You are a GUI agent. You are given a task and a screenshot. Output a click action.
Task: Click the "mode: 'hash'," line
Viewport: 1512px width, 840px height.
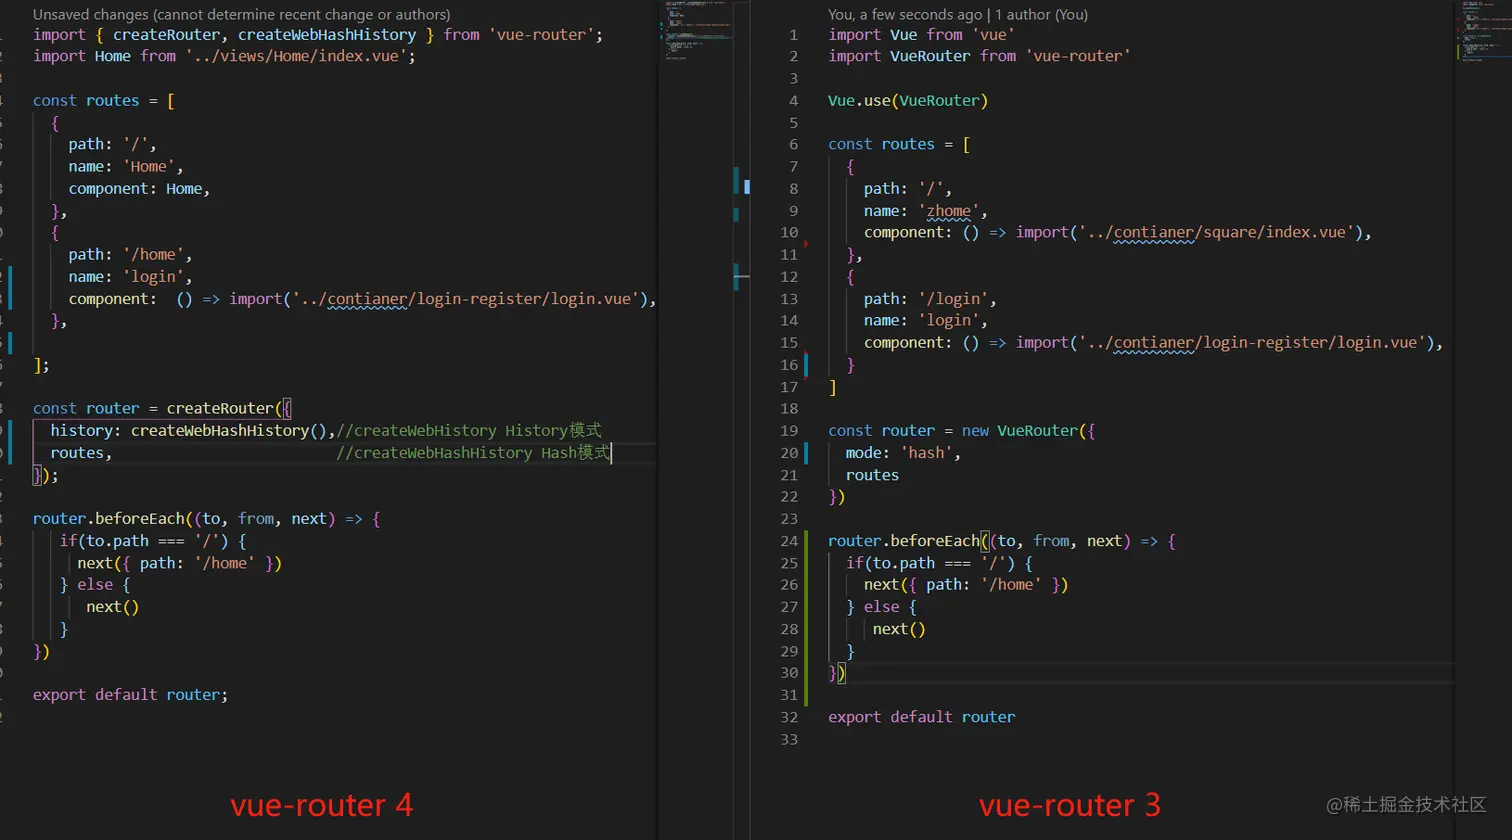904,452
